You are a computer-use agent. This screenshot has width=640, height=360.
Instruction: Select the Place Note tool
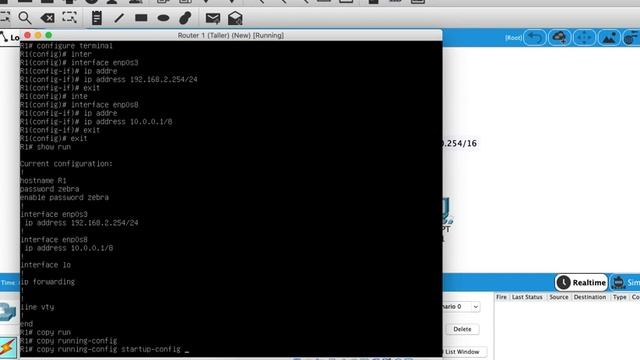click(x=97, y=18)
